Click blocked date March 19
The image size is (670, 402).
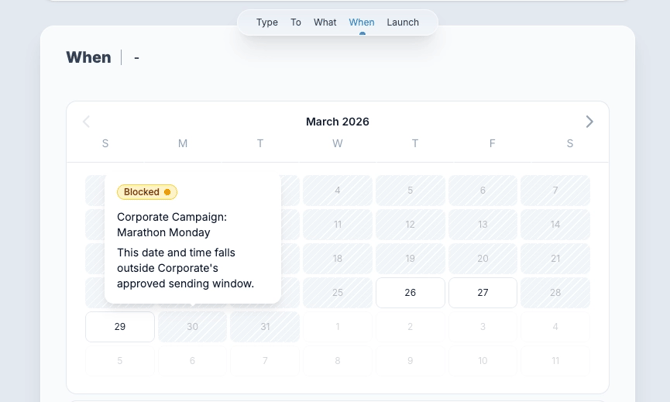410,259
